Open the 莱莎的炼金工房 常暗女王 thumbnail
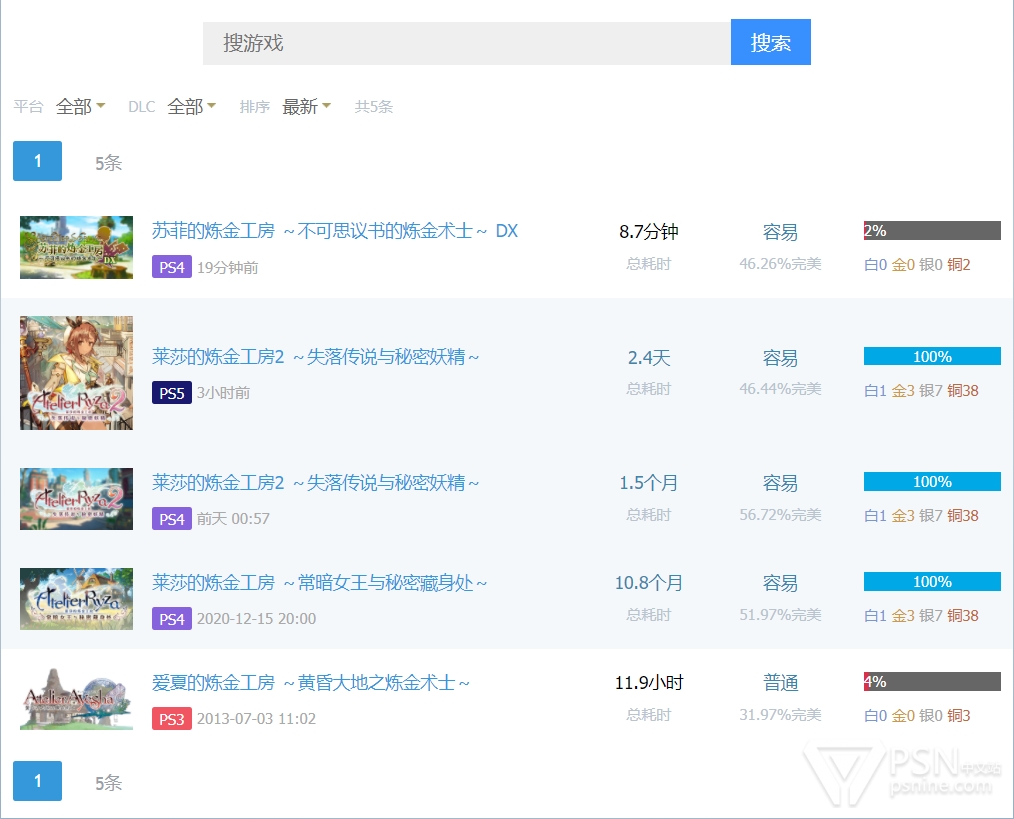 [76, 599]
